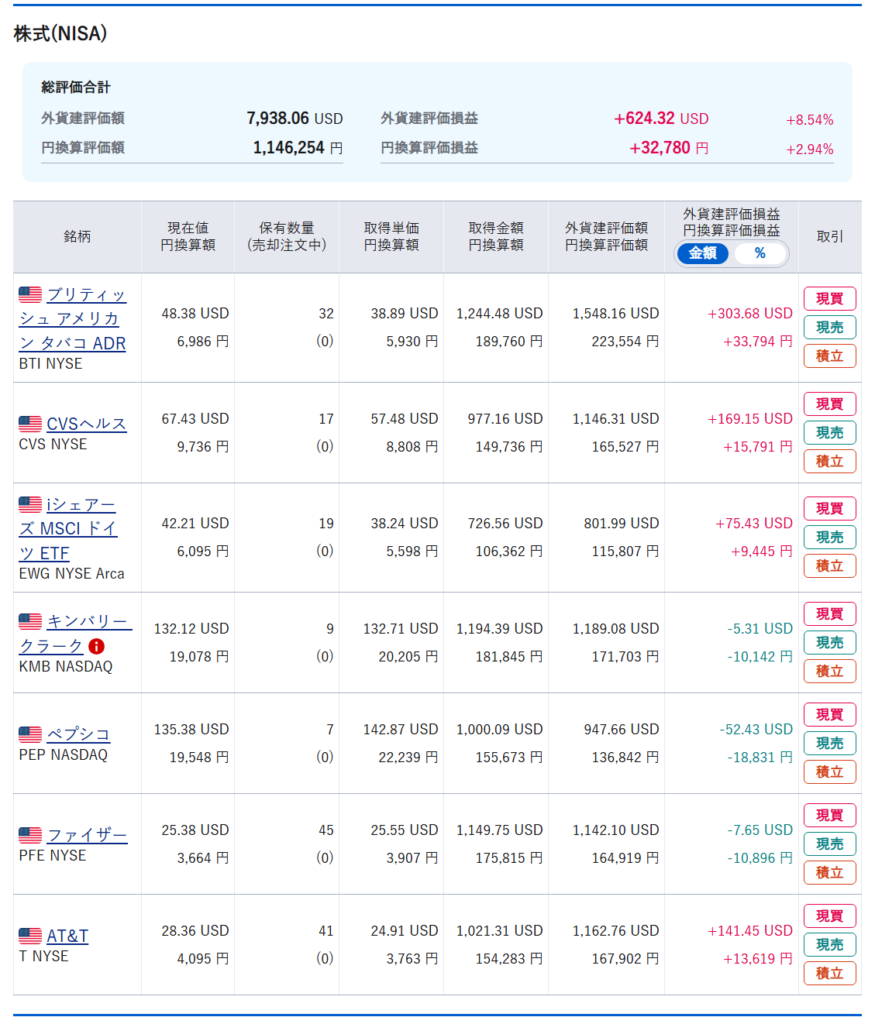Click the US flag icon for BTI
The height and width of the screenshot is (1024, 875).
[x=30, y=295]
